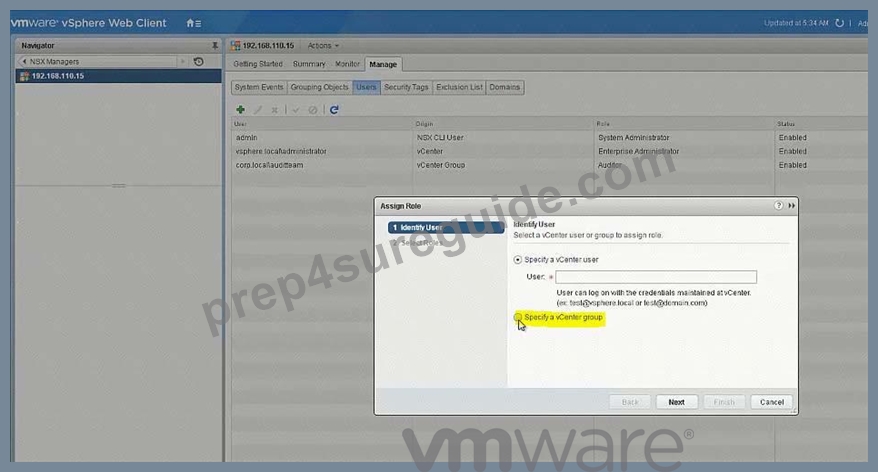Switch to the Getting Started tab
Screen dimensions: 878x472
pos(258,64)
